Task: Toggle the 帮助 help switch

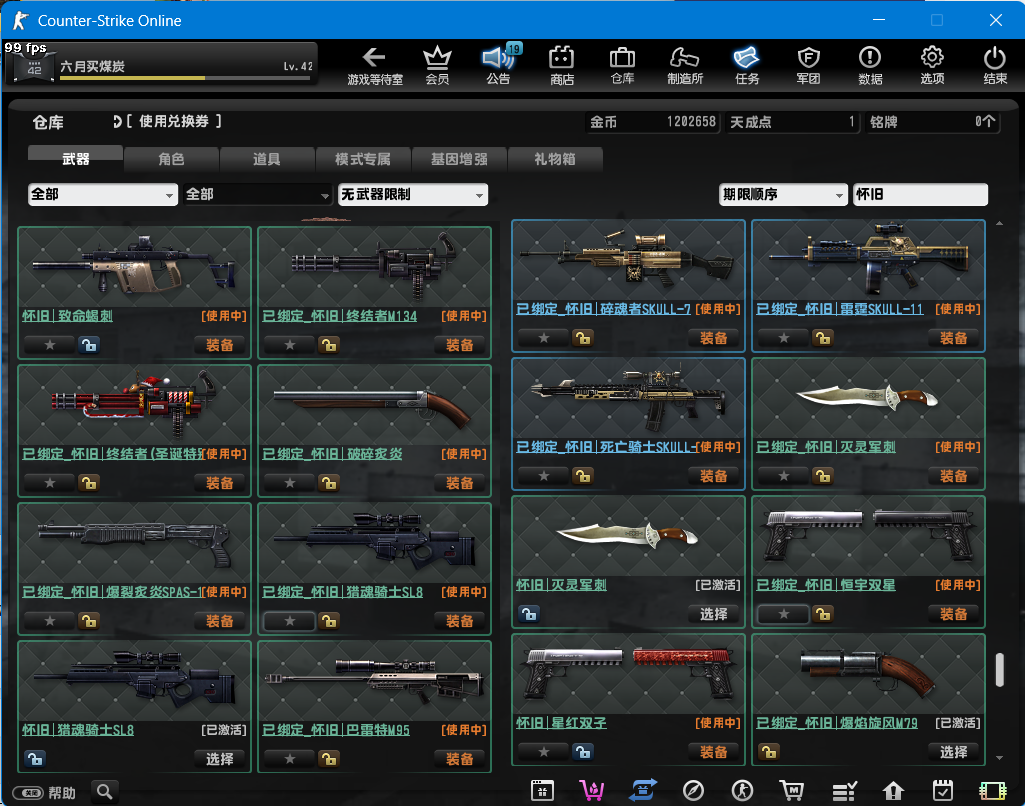Action: 28,793
